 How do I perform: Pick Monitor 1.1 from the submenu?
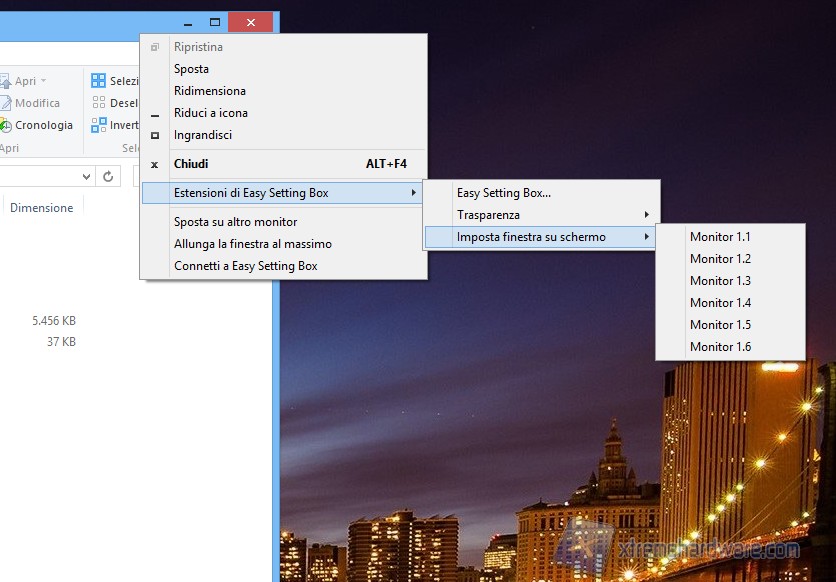720,237
